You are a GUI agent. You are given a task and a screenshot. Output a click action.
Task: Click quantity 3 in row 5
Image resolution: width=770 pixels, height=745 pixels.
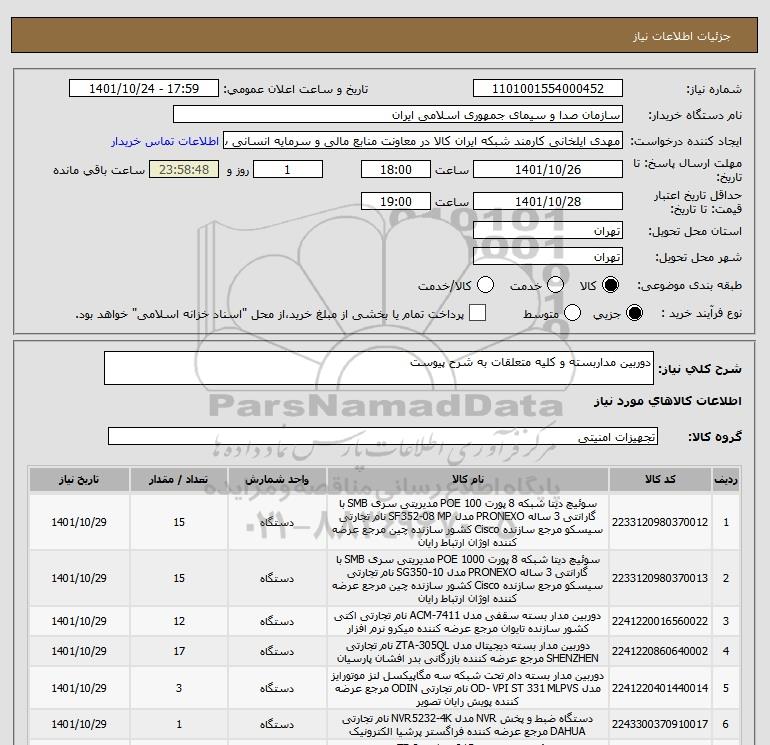pyautogui.click(x=179, y=688)
